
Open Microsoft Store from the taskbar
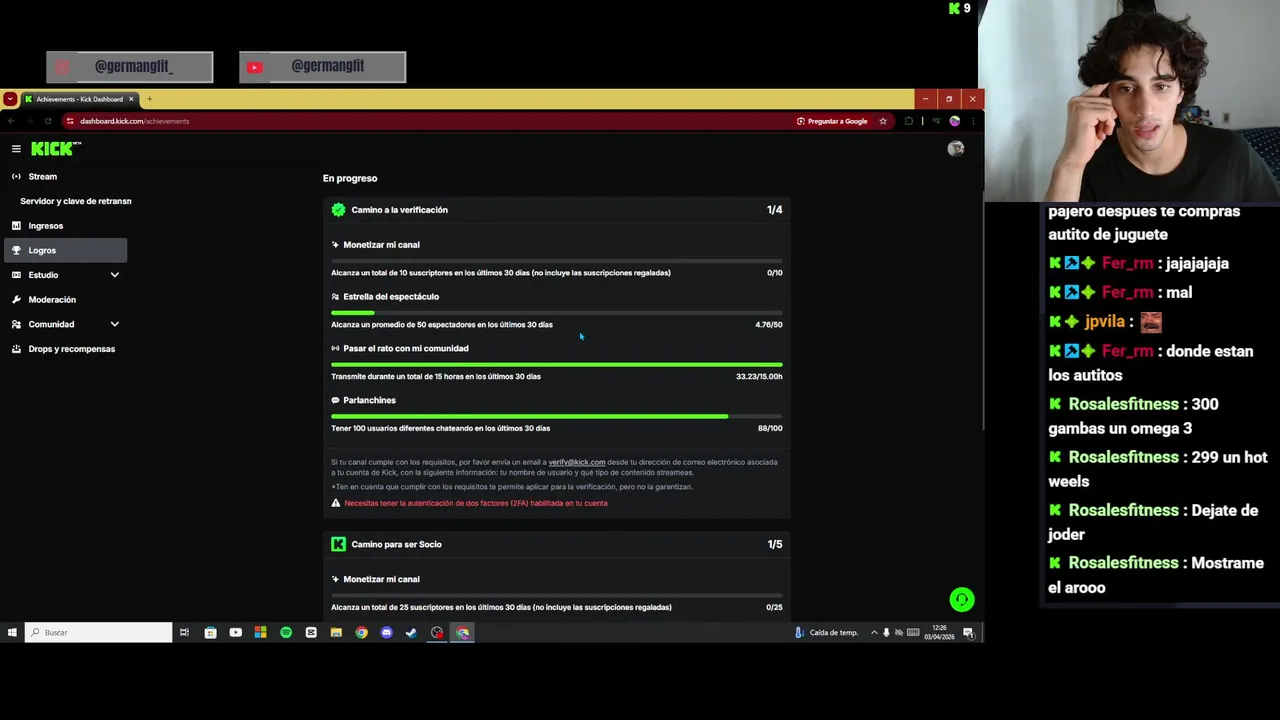(210, 632)
